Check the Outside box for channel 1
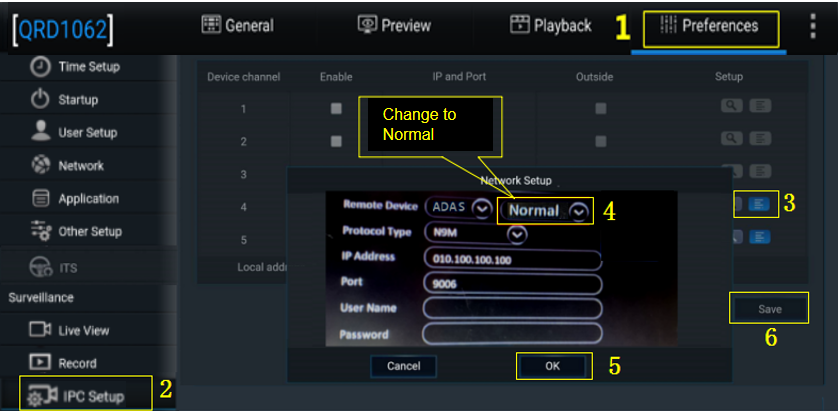Screen dimensions: 838x411 point(600,108)
